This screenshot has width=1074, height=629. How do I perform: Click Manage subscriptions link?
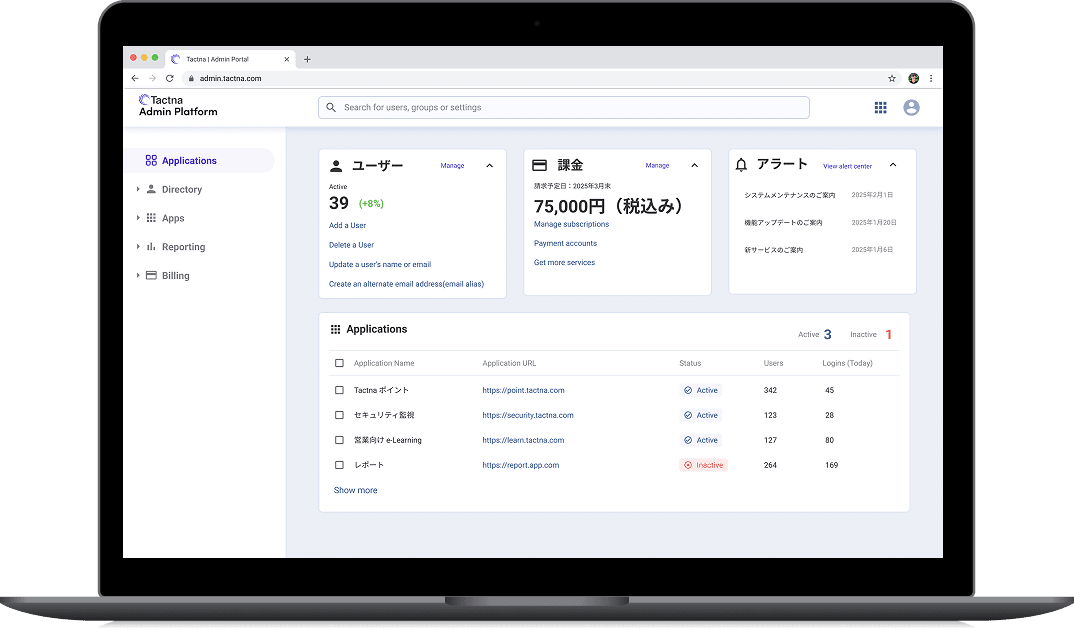click(571, 224)
